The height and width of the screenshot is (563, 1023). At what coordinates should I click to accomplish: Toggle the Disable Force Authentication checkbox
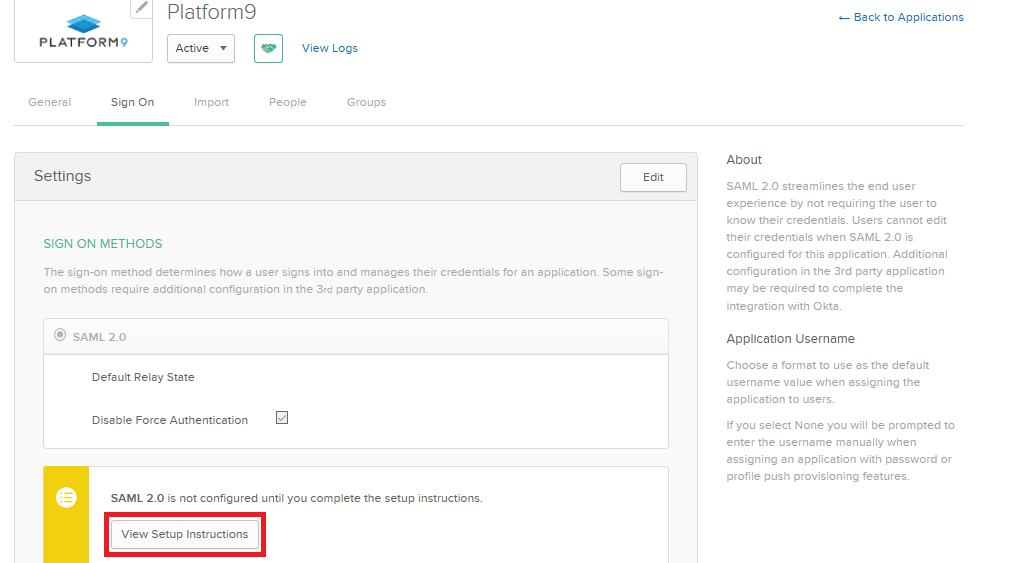click(x=282, y=418)
